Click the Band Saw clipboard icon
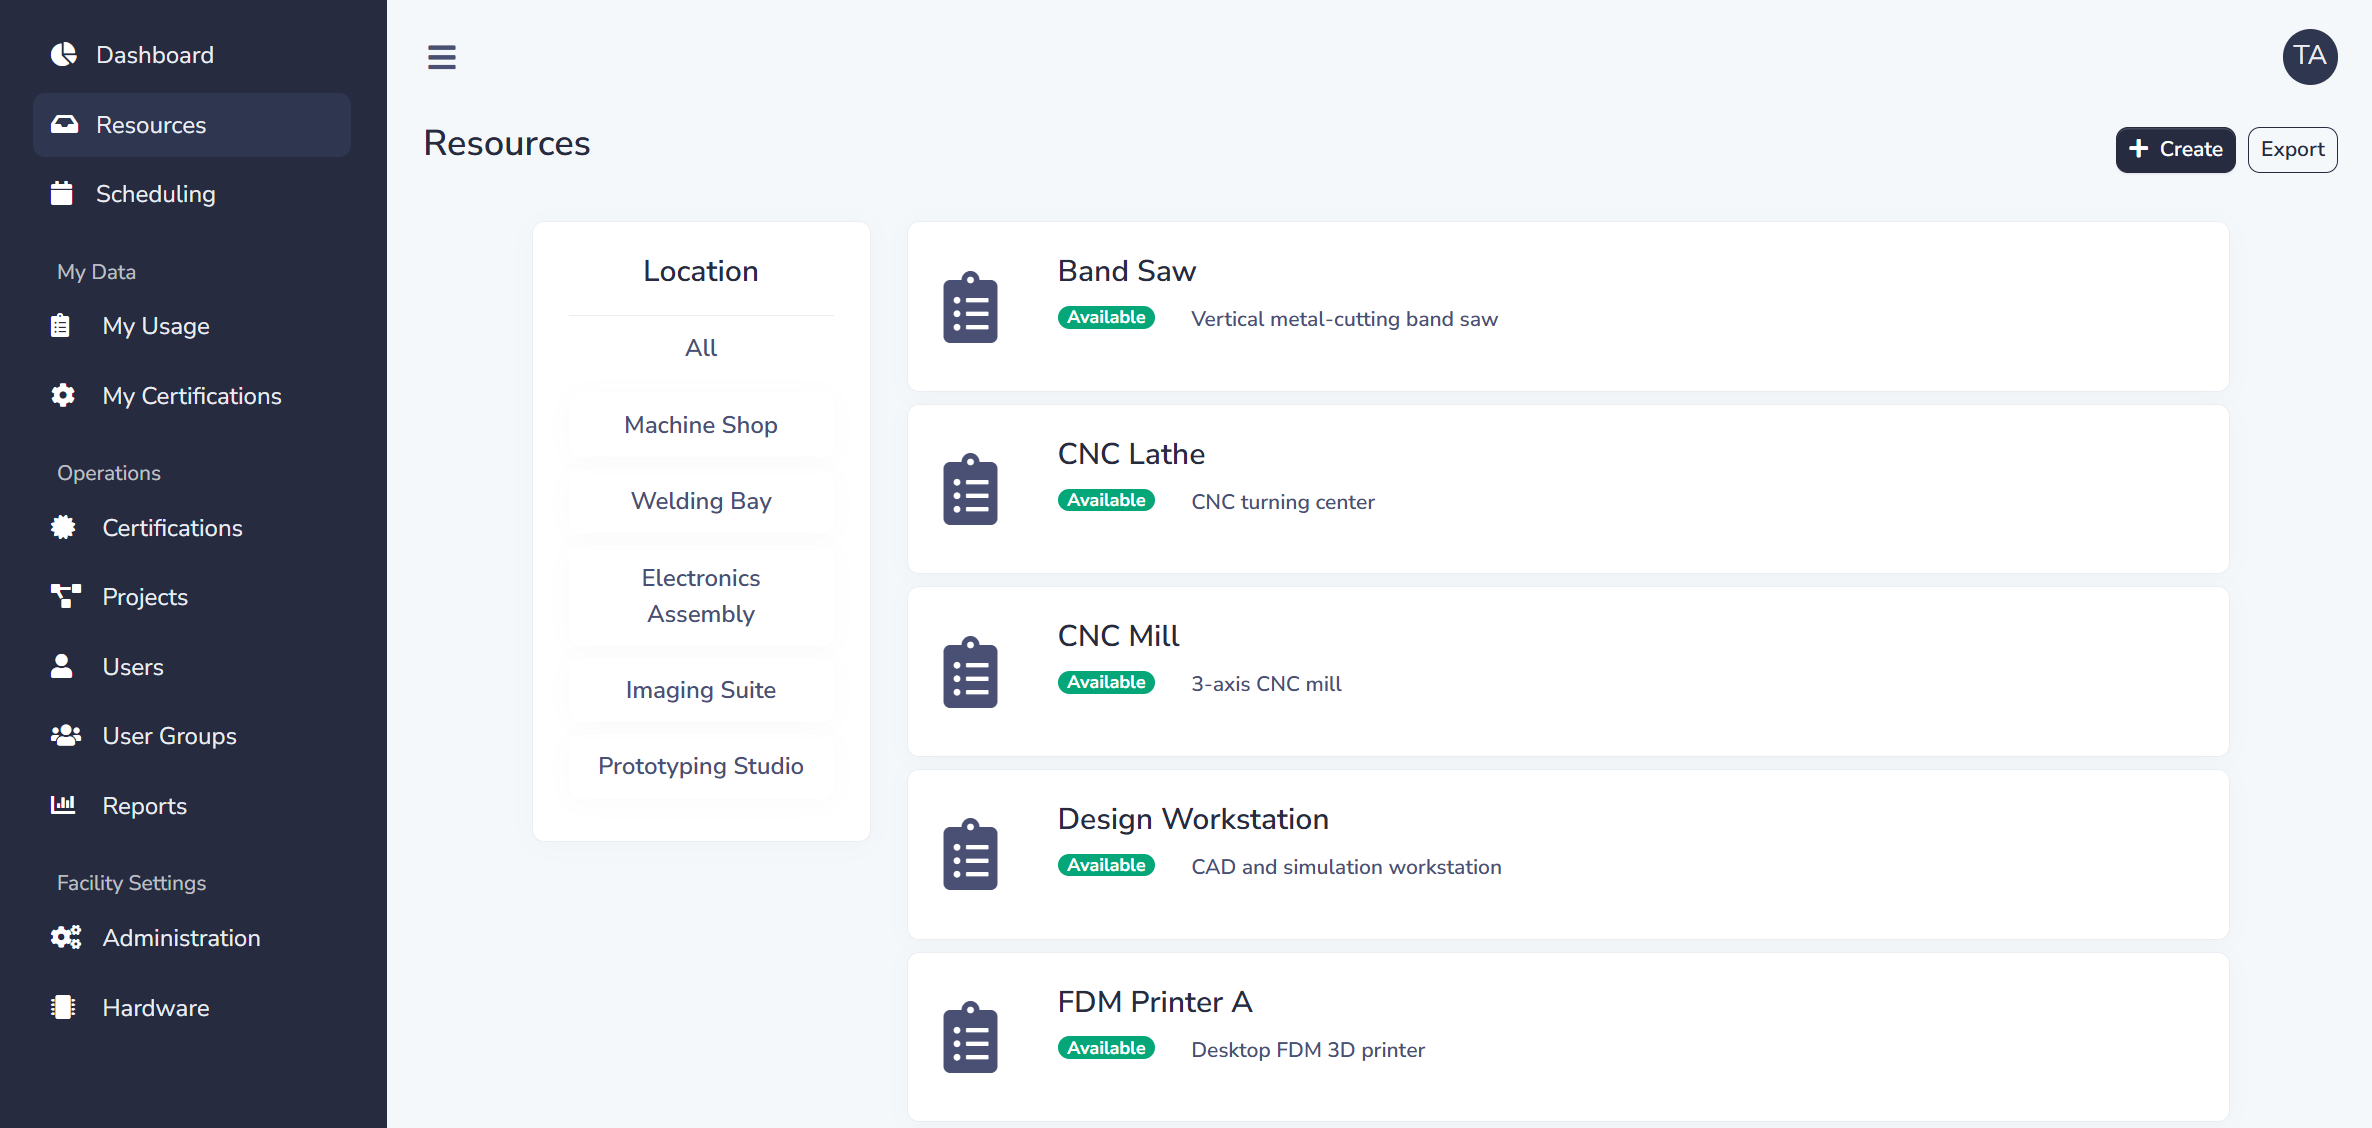The width and height of the screenshot is (2372, 1128). click(x=970, y=307)
